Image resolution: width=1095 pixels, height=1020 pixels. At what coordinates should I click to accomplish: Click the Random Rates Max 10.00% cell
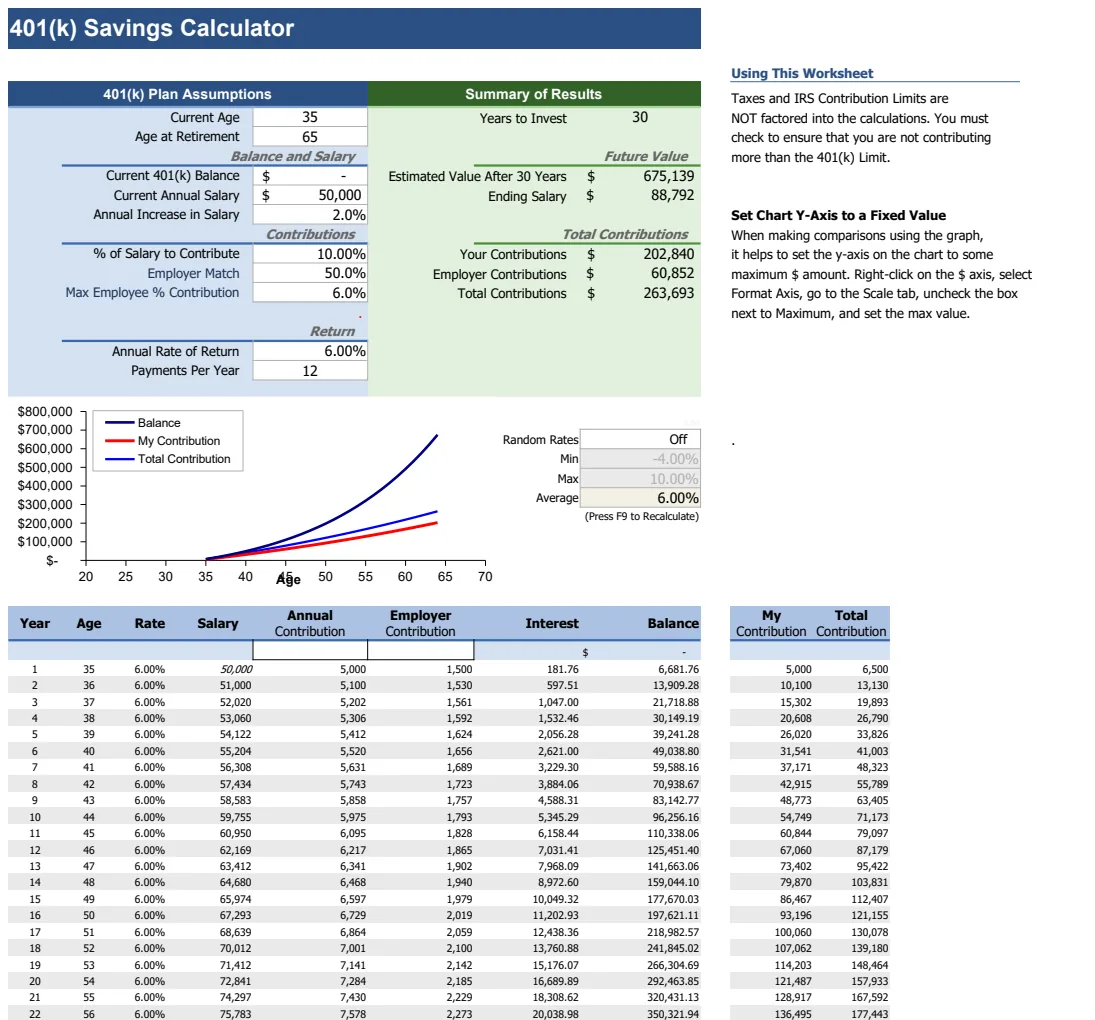[640, 478]
